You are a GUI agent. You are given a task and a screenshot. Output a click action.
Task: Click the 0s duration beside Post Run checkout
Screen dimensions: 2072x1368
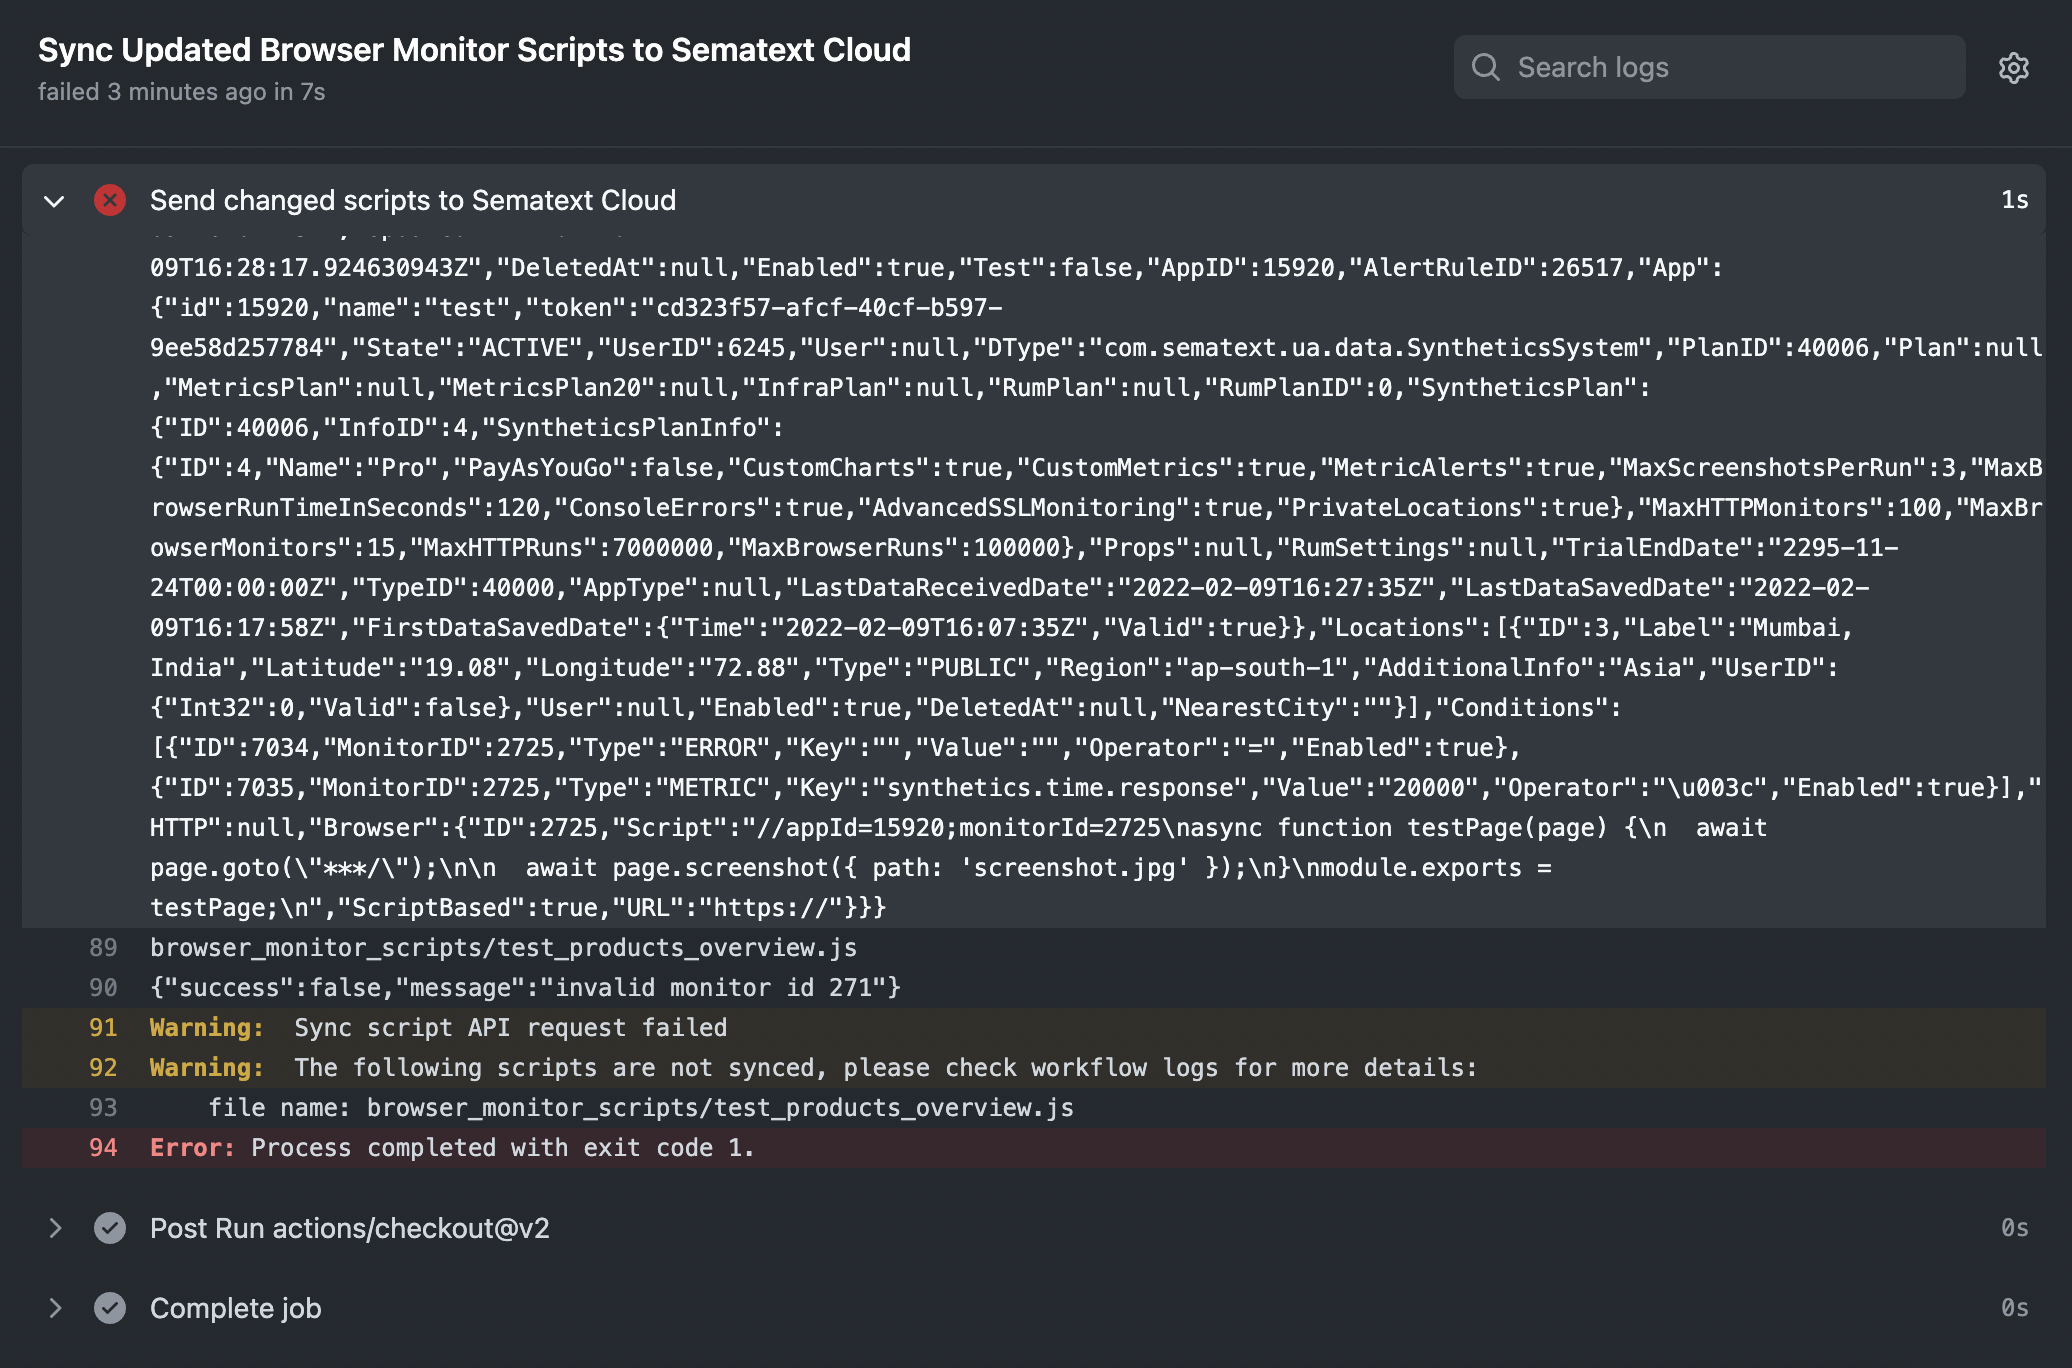[2014, 1228]
